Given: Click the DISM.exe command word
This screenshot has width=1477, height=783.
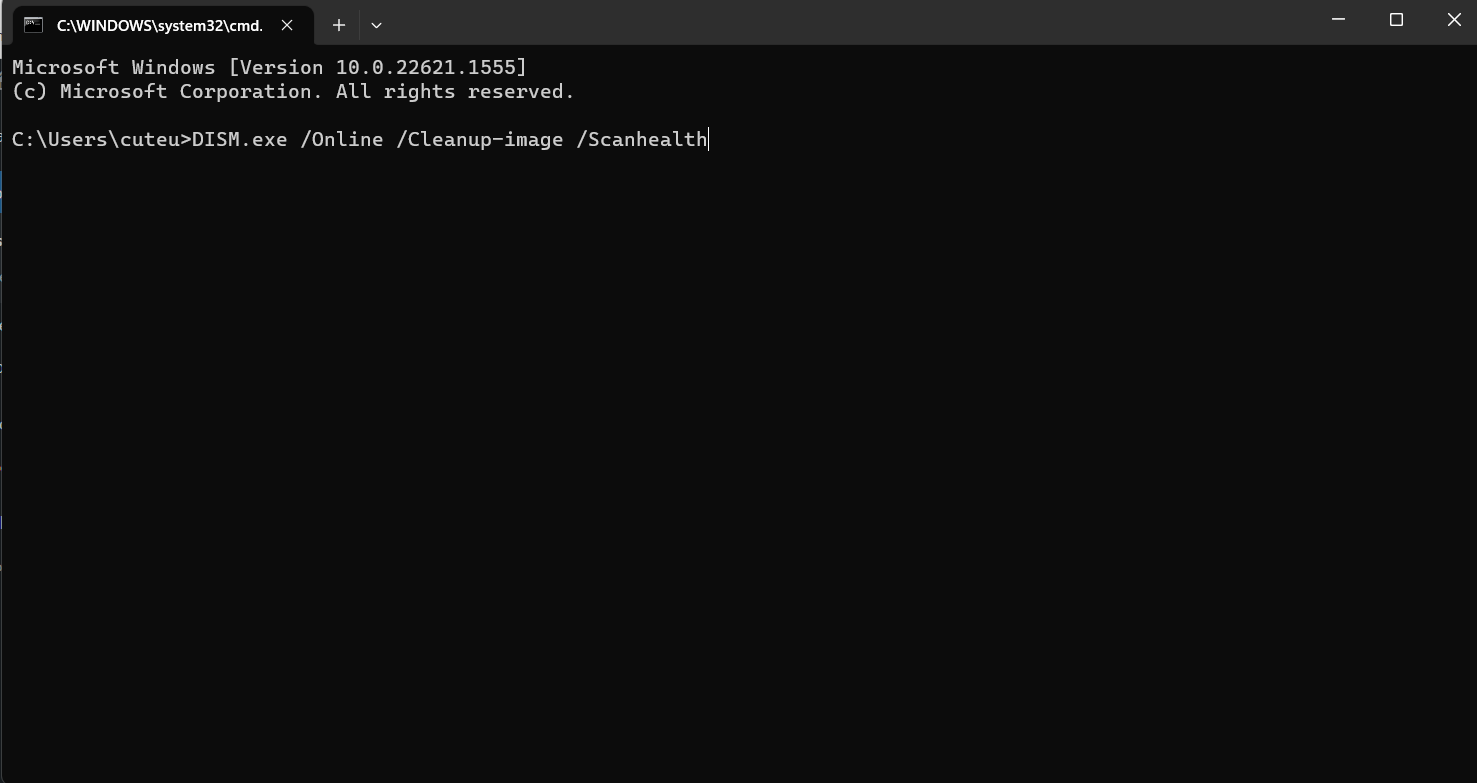Looking at the screenshot, I should pos(239,139).
